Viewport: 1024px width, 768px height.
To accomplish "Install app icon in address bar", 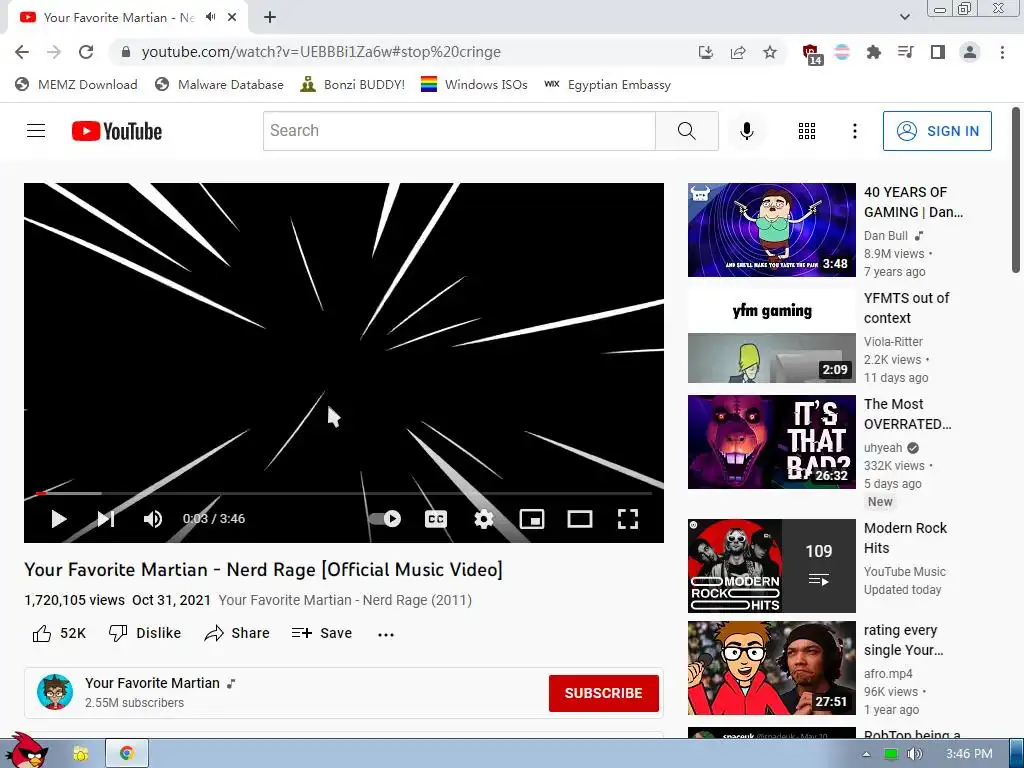I will [x=705, y=52].
